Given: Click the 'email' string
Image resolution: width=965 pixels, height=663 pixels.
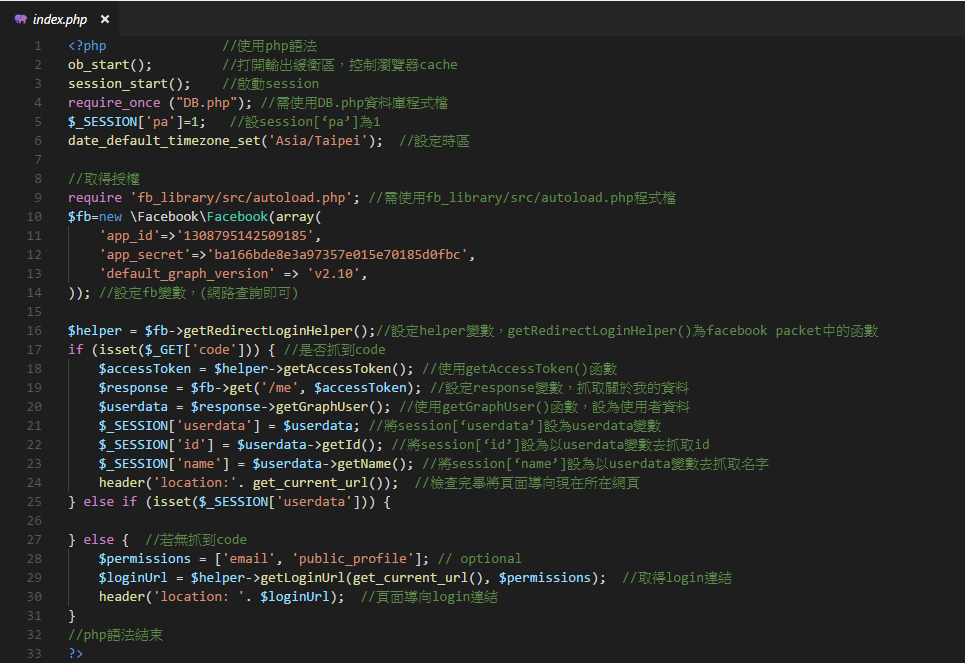Looking at the screenshot, I should [x=249, y=559].
